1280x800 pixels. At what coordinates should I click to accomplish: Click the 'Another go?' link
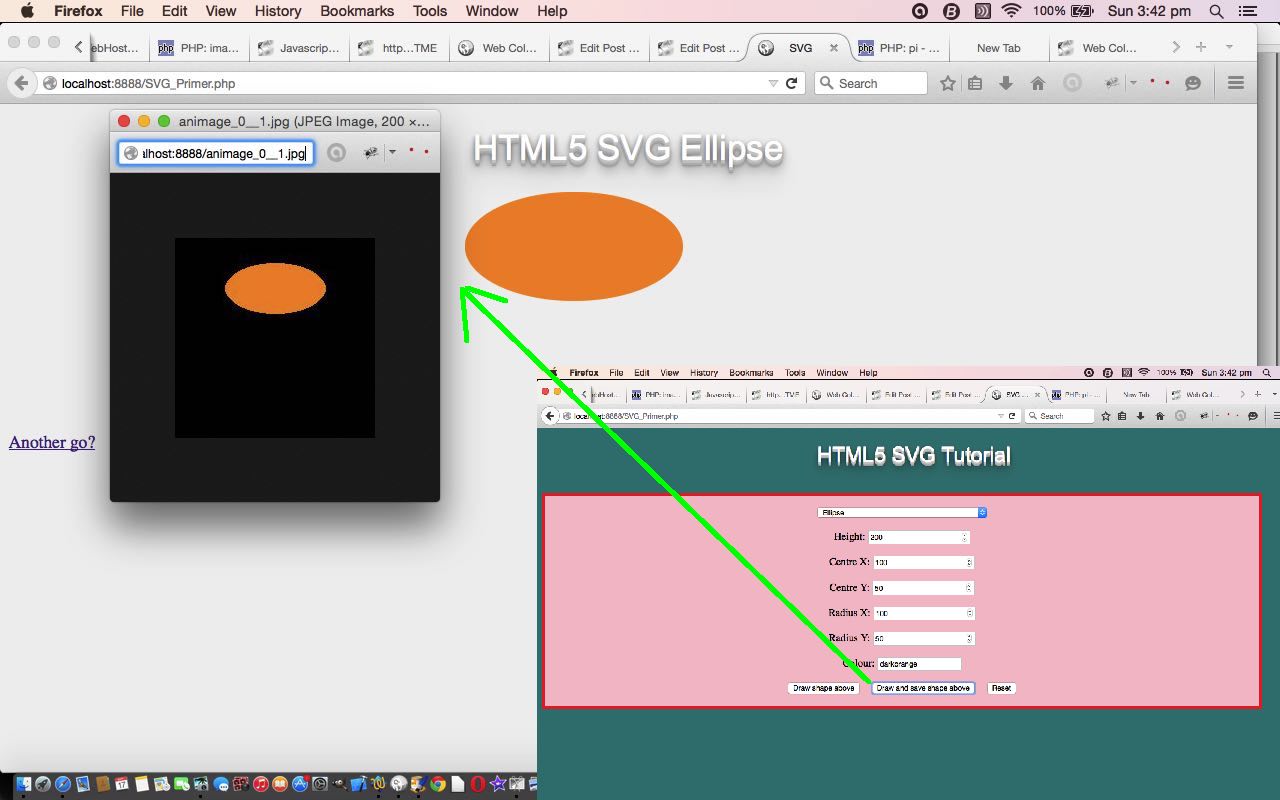tap(51, 442)
